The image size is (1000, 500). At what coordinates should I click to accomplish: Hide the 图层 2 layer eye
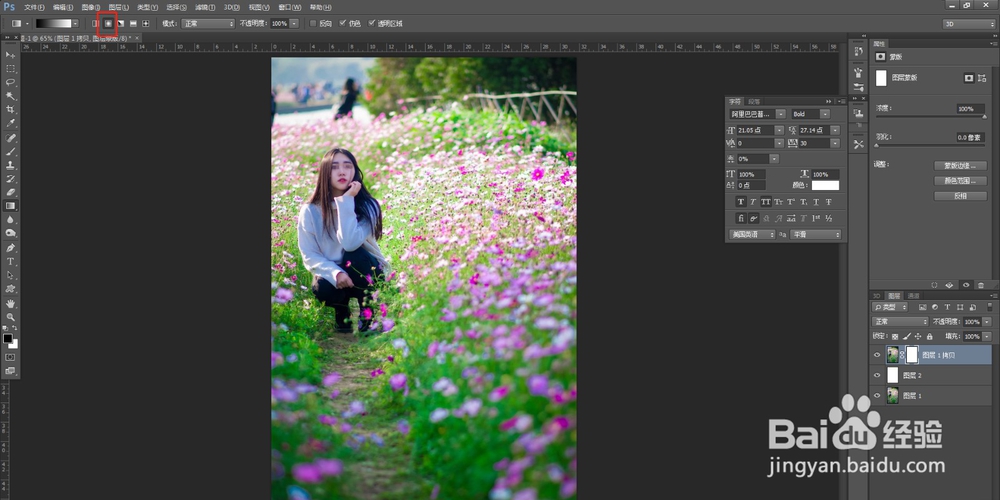(878, 375)
